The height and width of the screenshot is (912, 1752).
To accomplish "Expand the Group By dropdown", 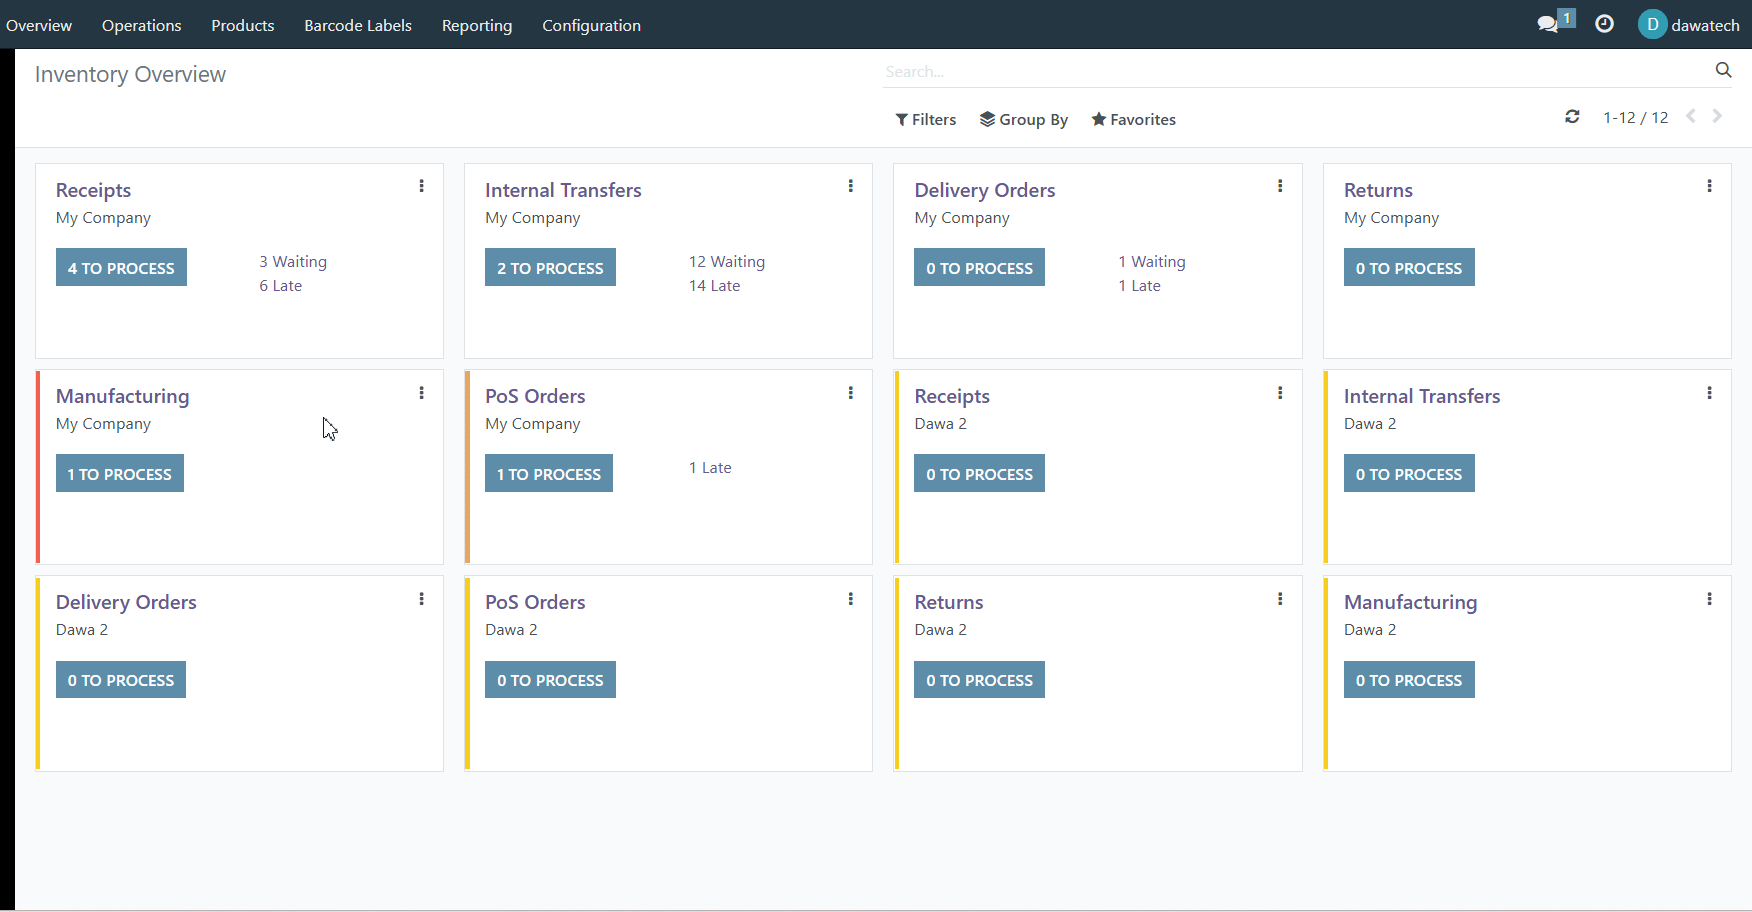I will tap(1023, 119).
